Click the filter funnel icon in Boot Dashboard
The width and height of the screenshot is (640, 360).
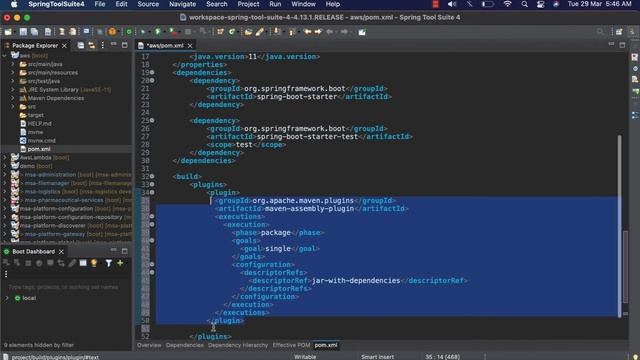click(x=108, y=263)
